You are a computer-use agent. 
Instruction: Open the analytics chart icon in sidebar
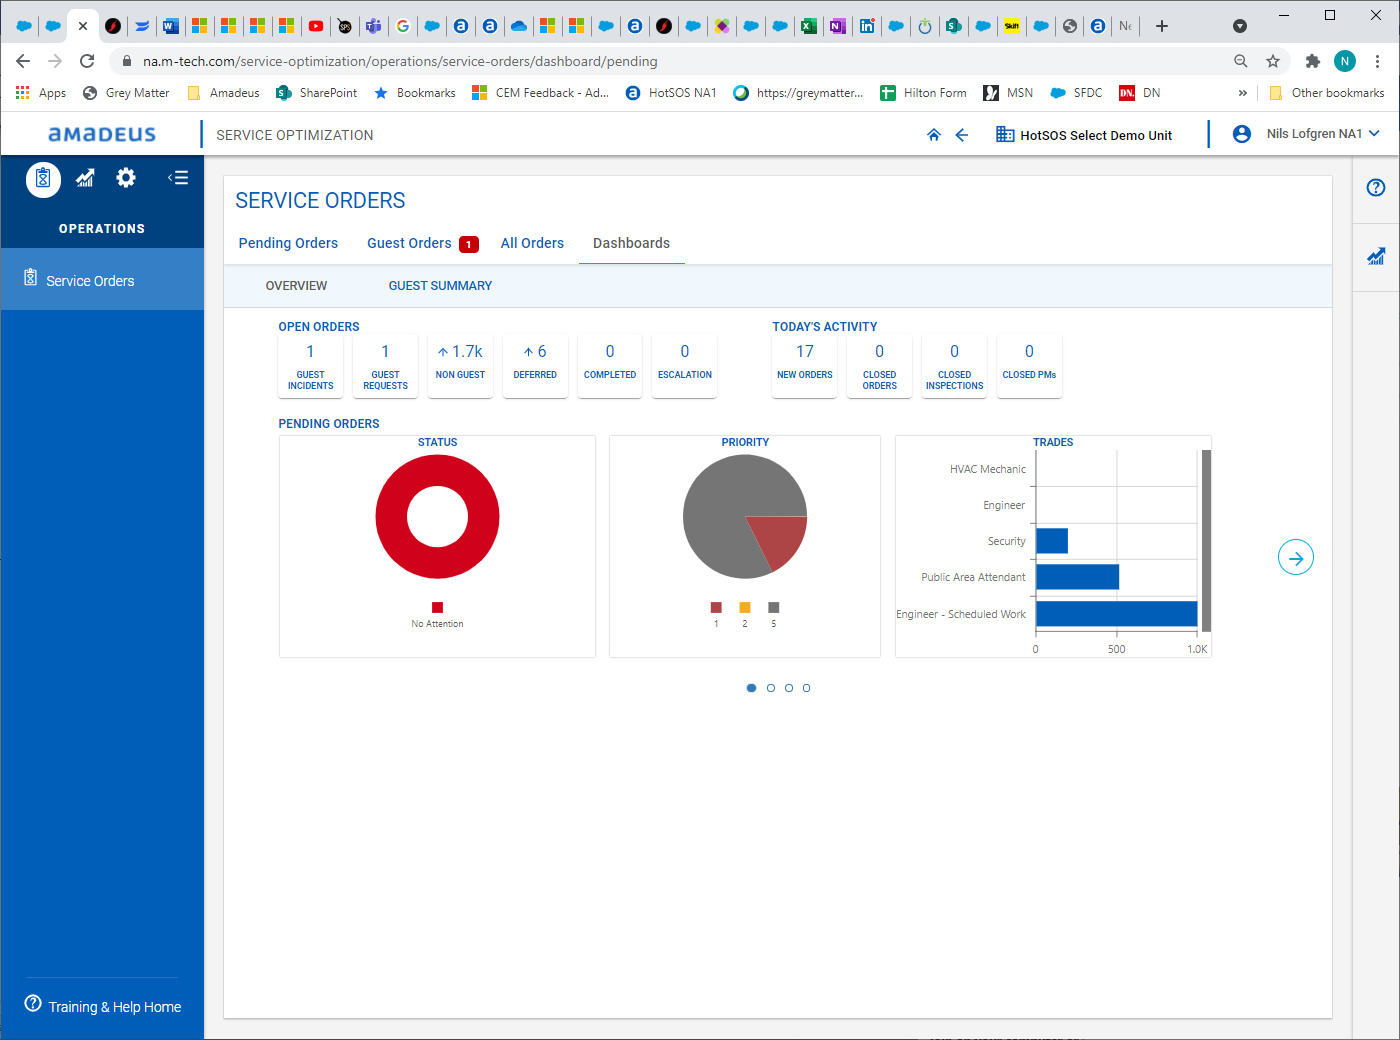(85, 178)
